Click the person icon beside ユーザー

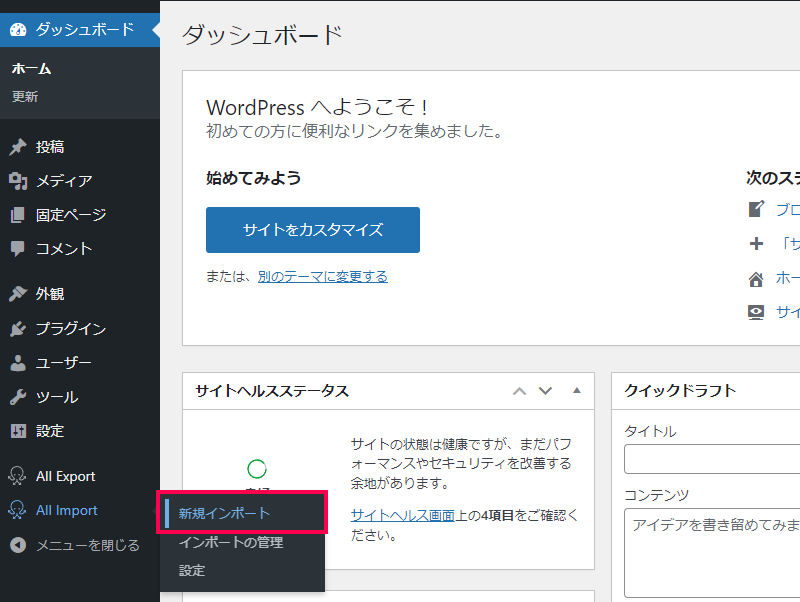(18, 363)
